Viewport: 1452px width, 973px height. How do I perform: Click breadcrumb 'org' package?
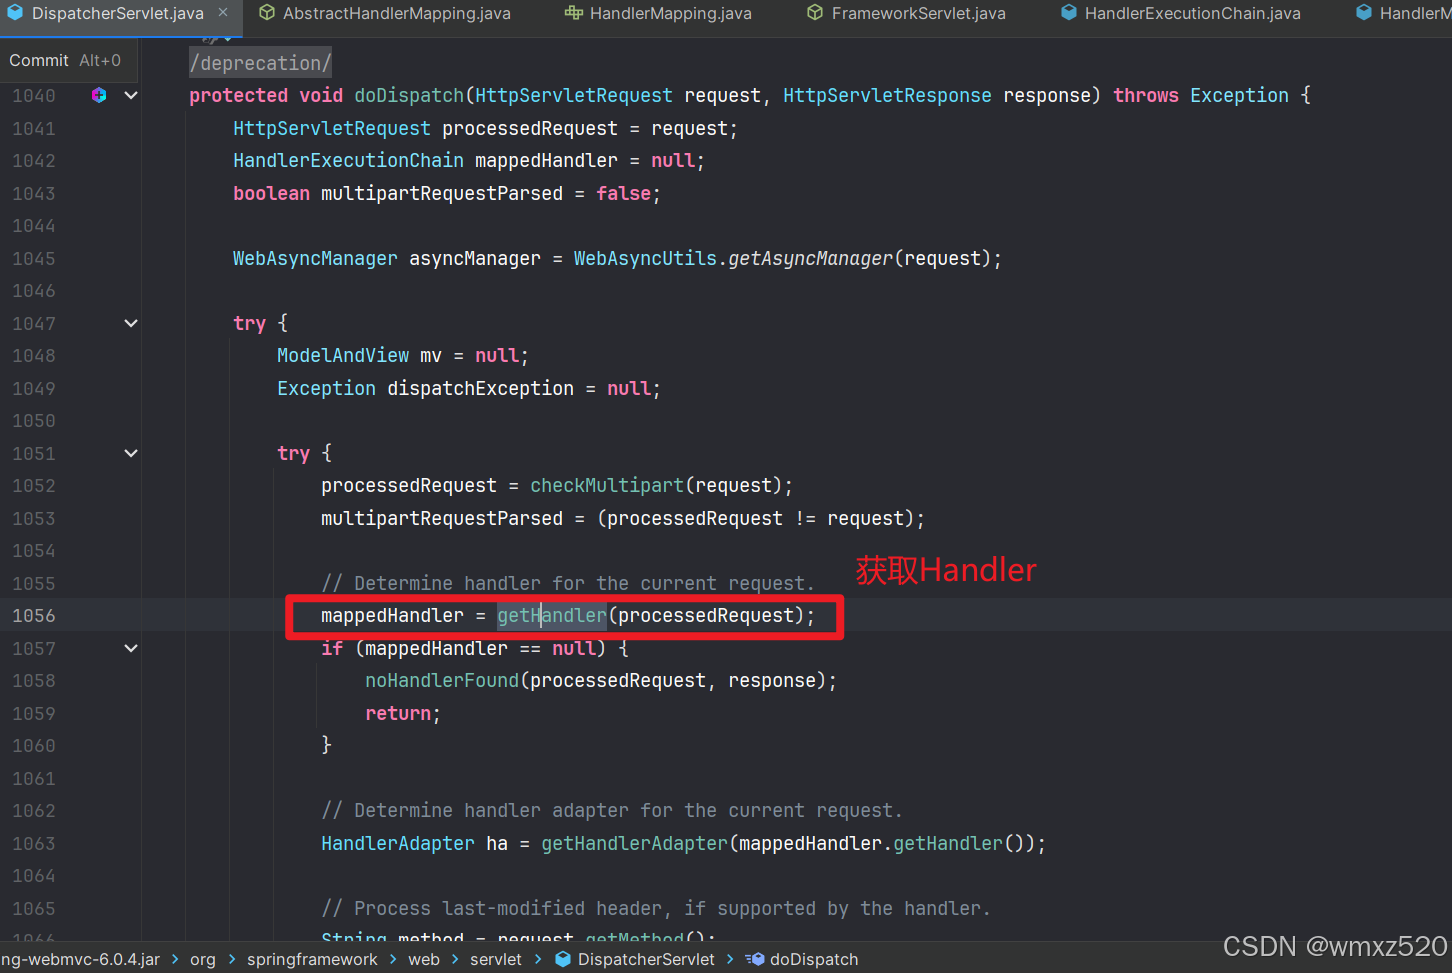coord(203,959)
